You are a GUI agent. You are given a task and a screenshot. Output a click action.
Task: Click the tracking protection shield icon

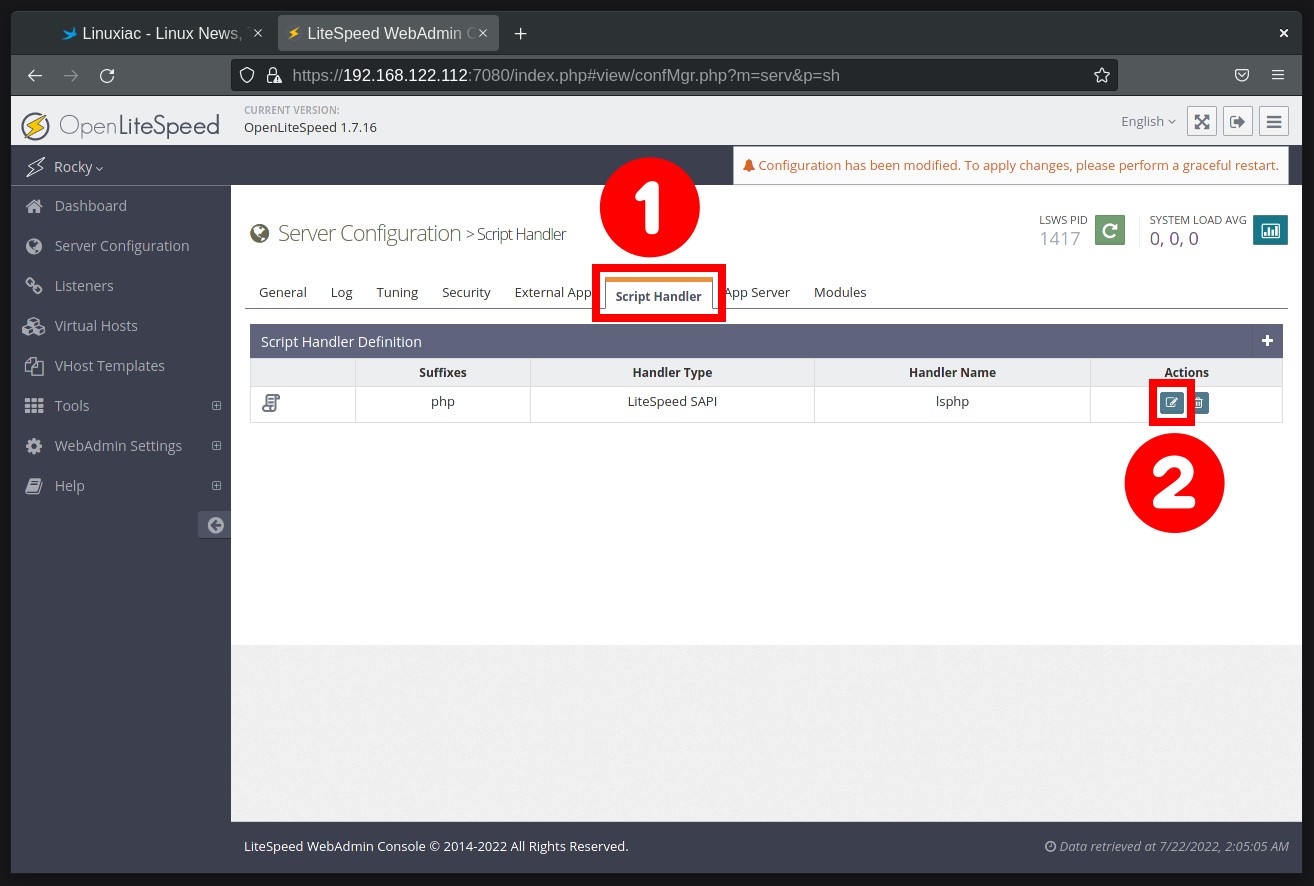(x=248, y=75)
